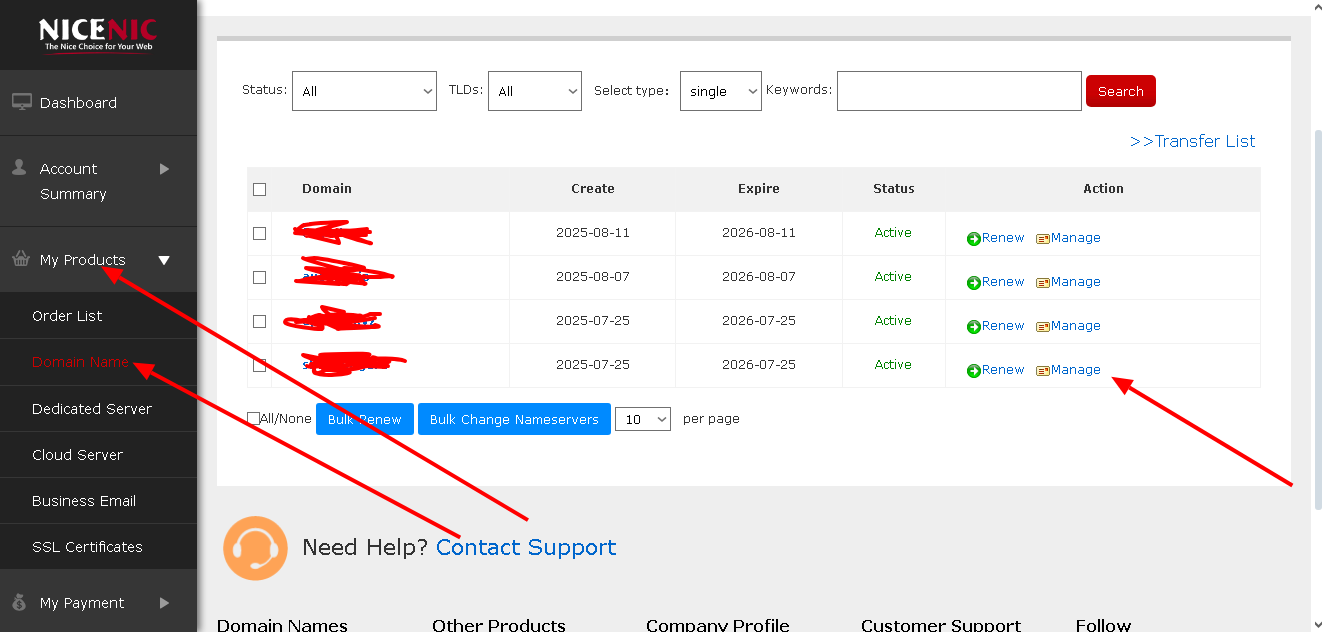Click the Dashboard monitor icon

point(21,102)
